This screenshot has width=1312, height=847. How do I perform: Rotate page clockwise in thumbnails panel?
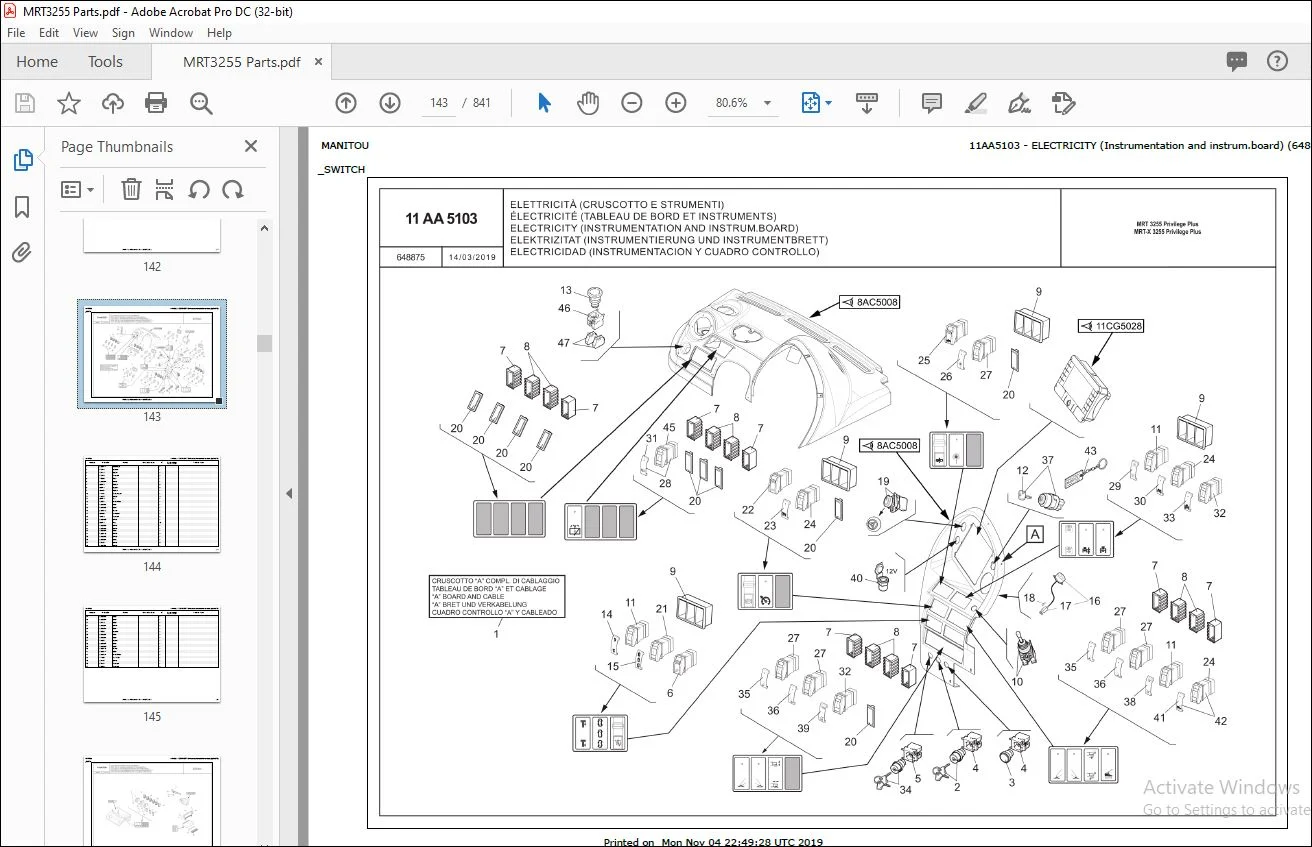pyautogui.click(x=233, y=189)
